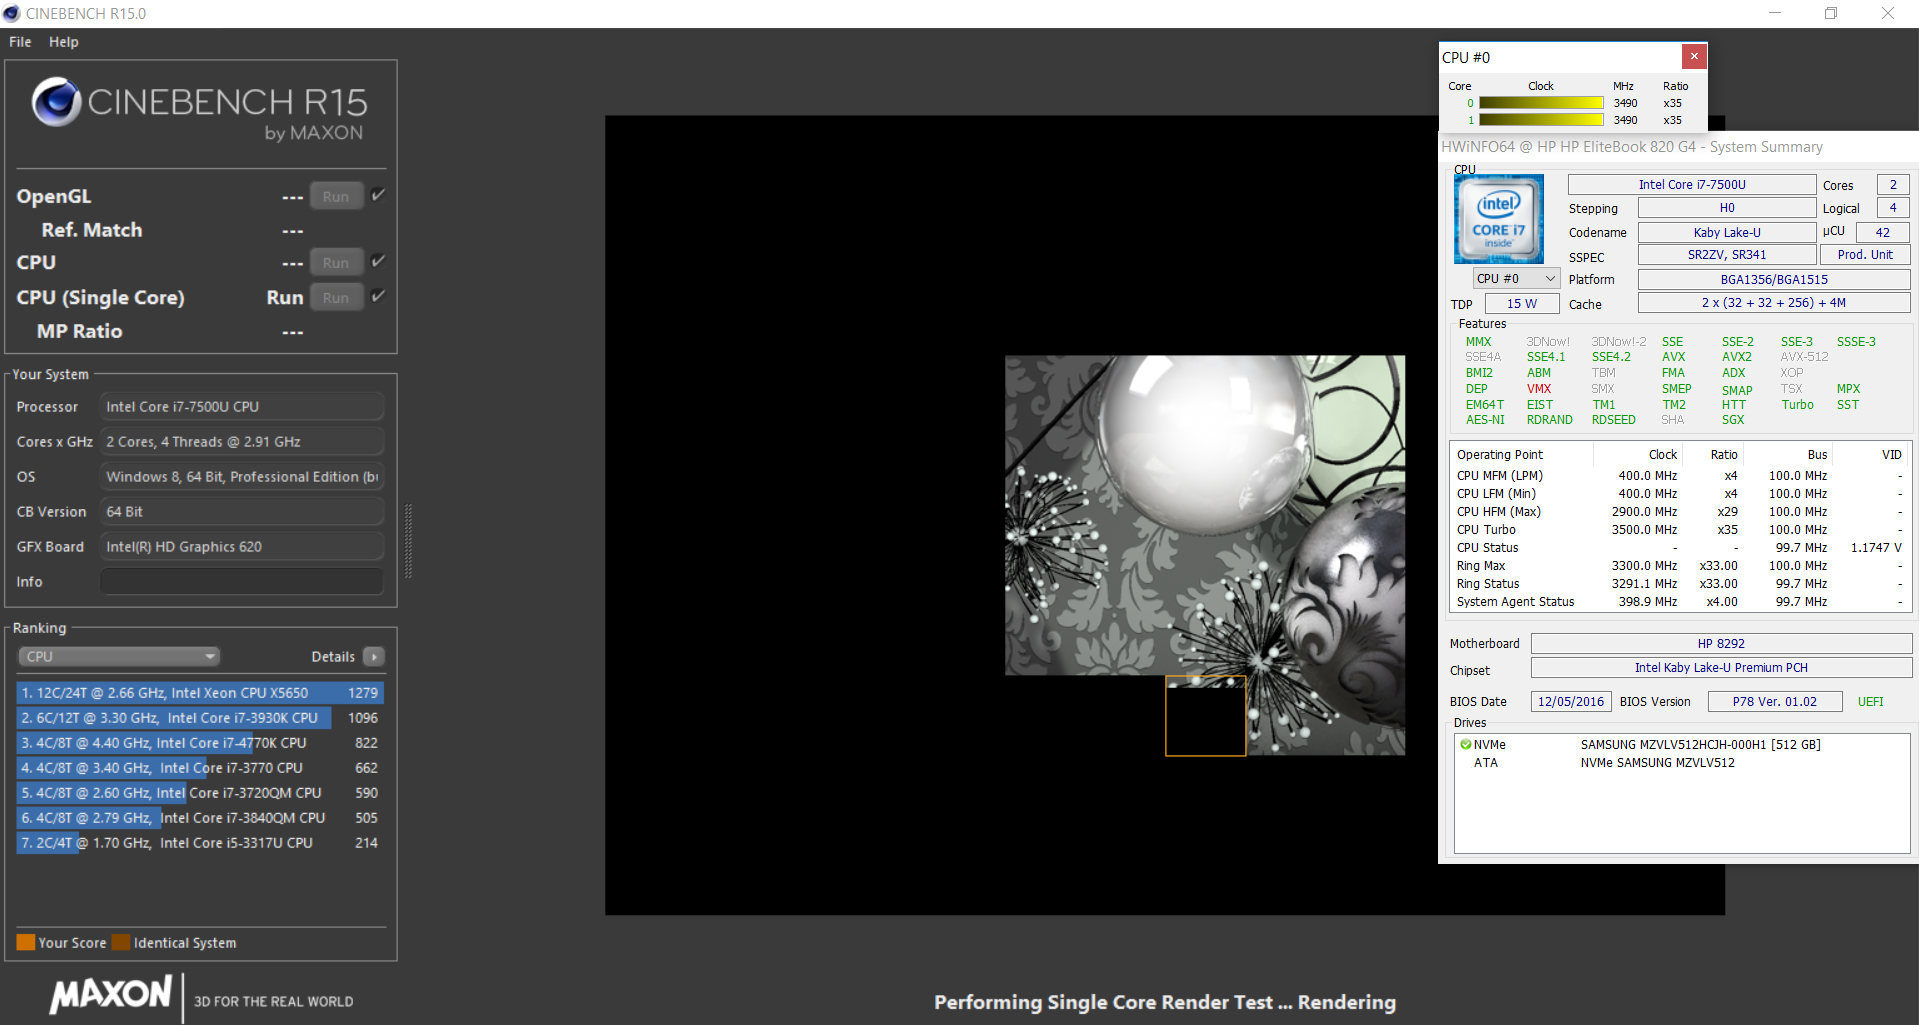The image size is (1919, 1025).
Task: Click the CPU Turbo operating point row
Action: click(x=1680, y=530)
